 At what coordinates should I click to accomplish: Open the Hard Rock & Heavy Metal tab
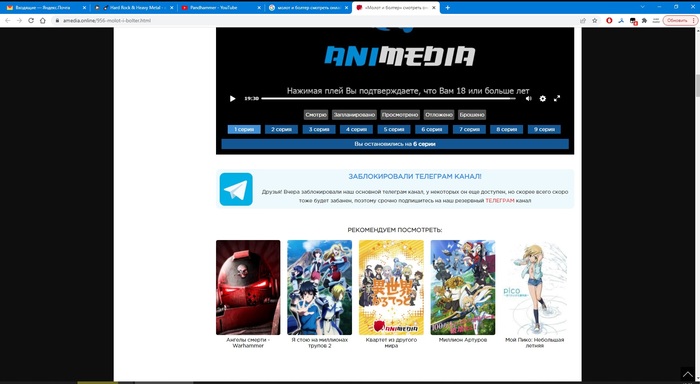pos(134,8)
